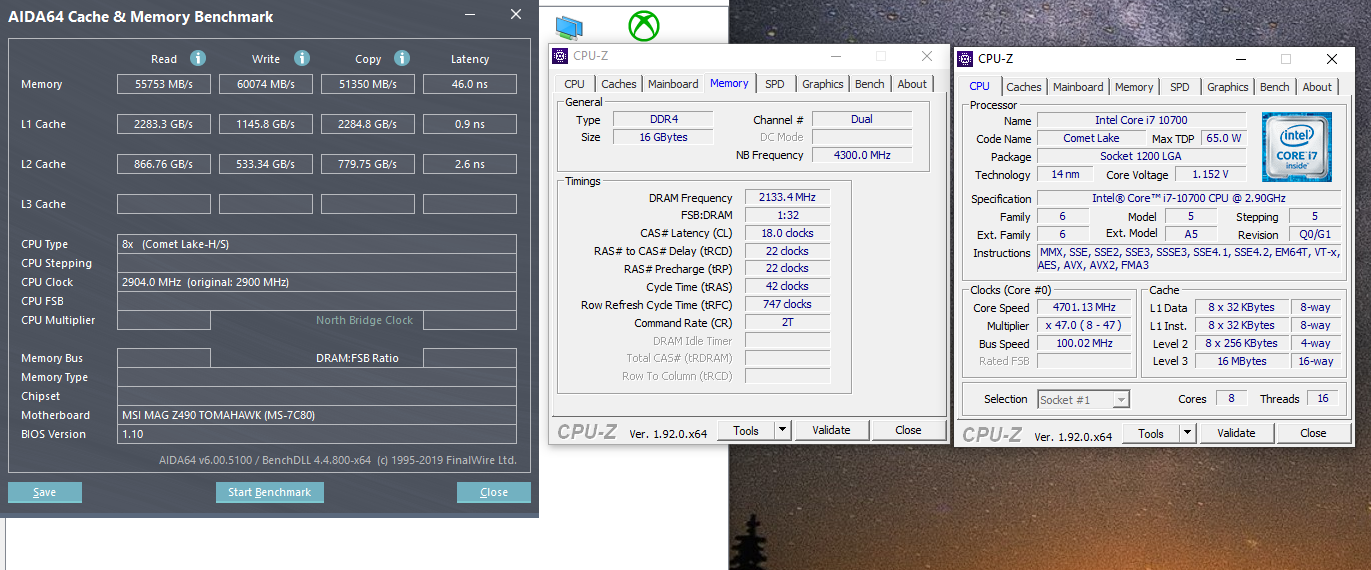The height and width of the screenshot is (570, 1371).
Task: Select Graphics tab in right CPU-Z window
Action: [x=1228, y=87]
